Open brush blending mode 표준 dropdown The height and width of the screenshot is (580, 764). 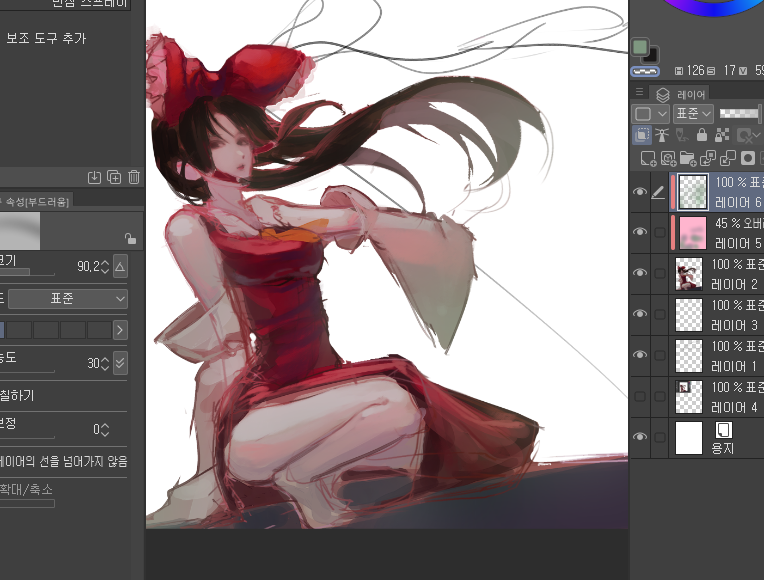tap(68, 299)
